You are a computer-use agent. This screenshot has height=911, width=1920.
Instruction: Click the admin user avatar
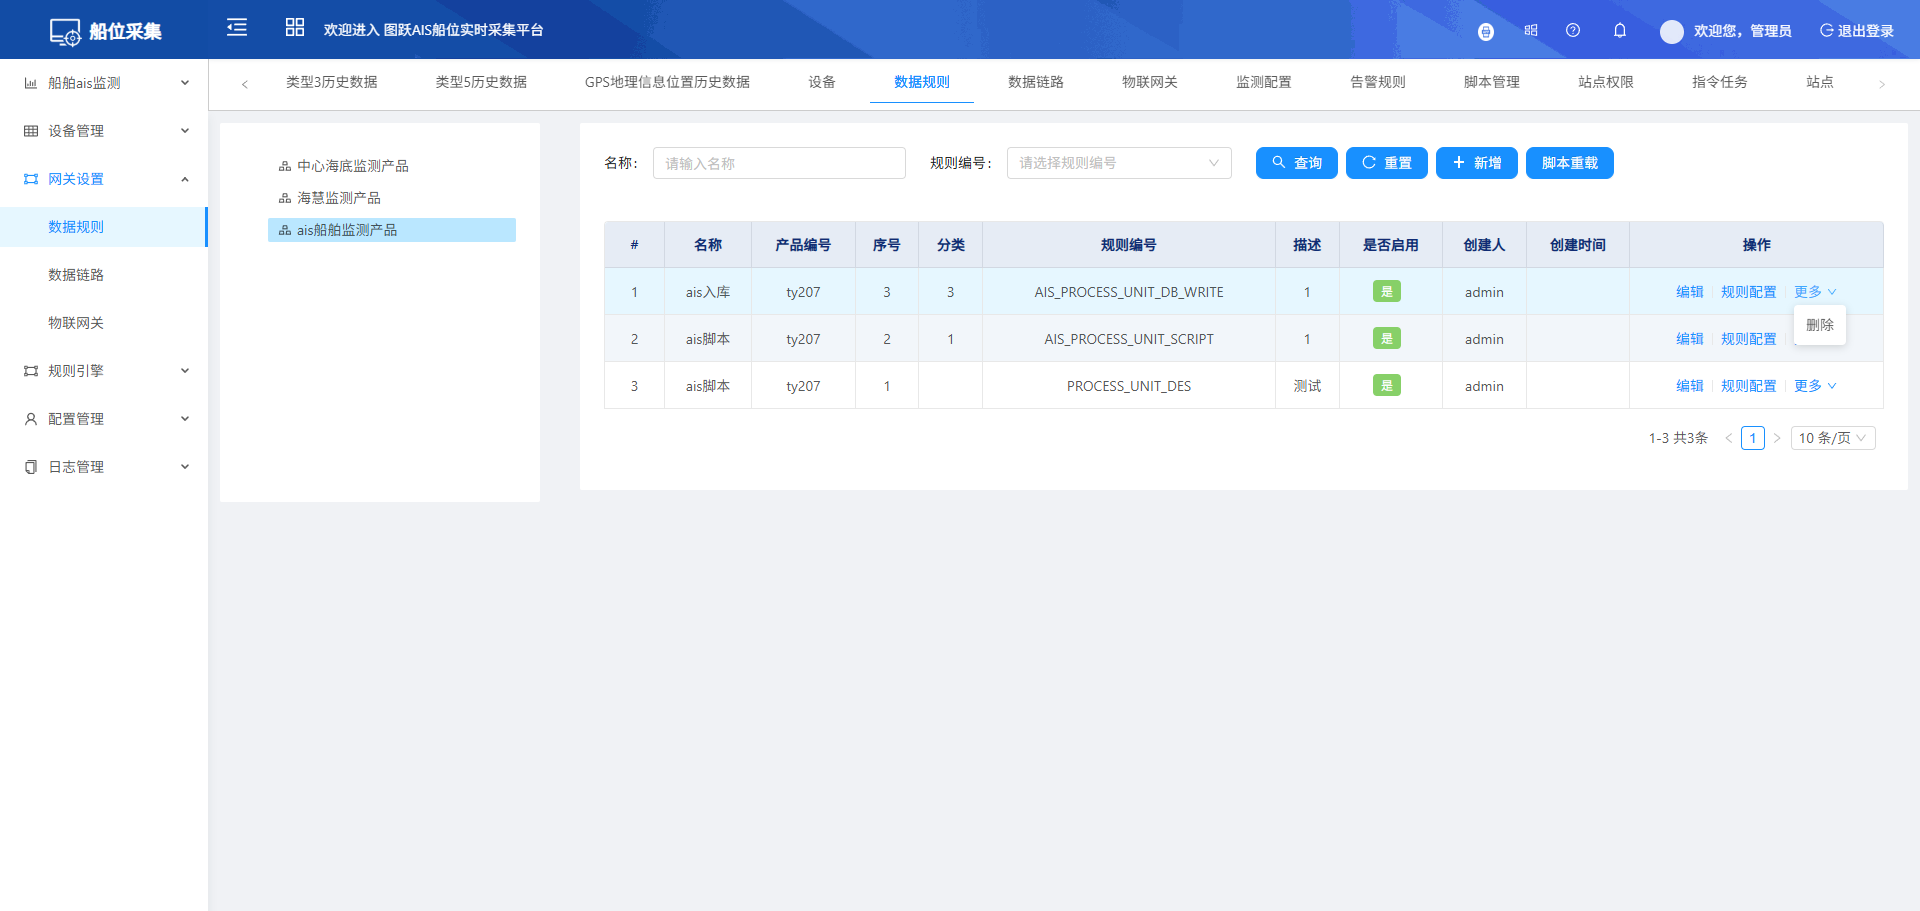tap(1671, 32)
